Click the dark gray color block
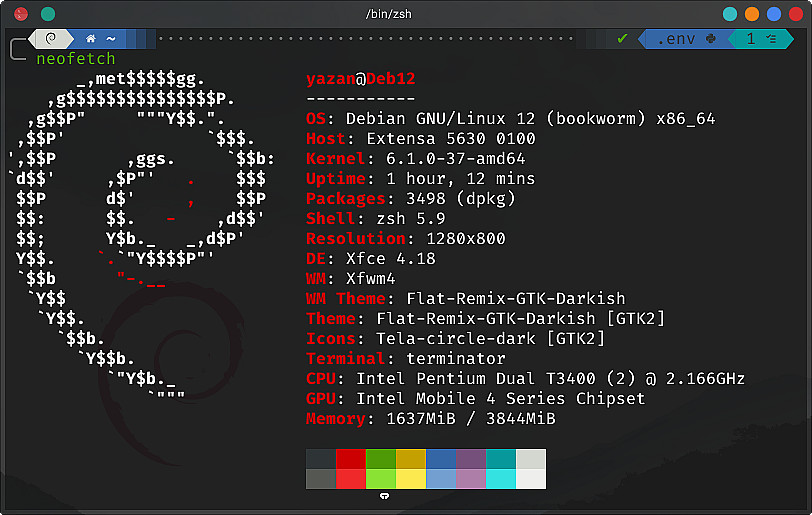The image size is (812, 515). point(321,459)
